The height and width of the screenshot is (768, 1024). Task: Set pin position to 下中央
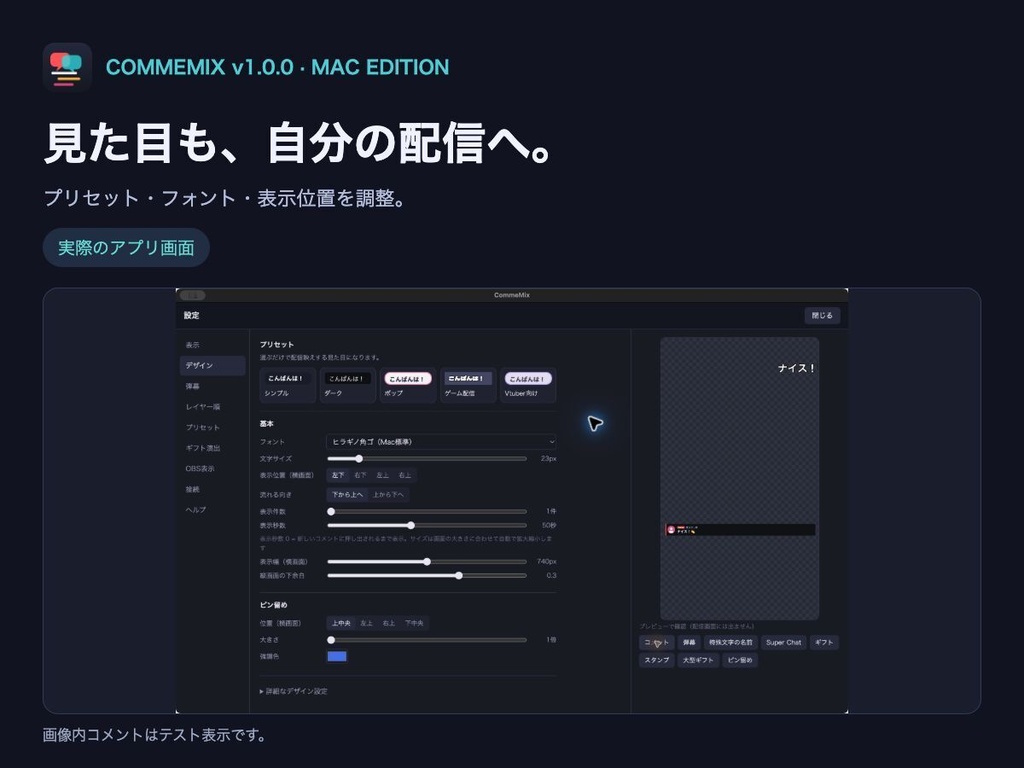coord(414,623)
